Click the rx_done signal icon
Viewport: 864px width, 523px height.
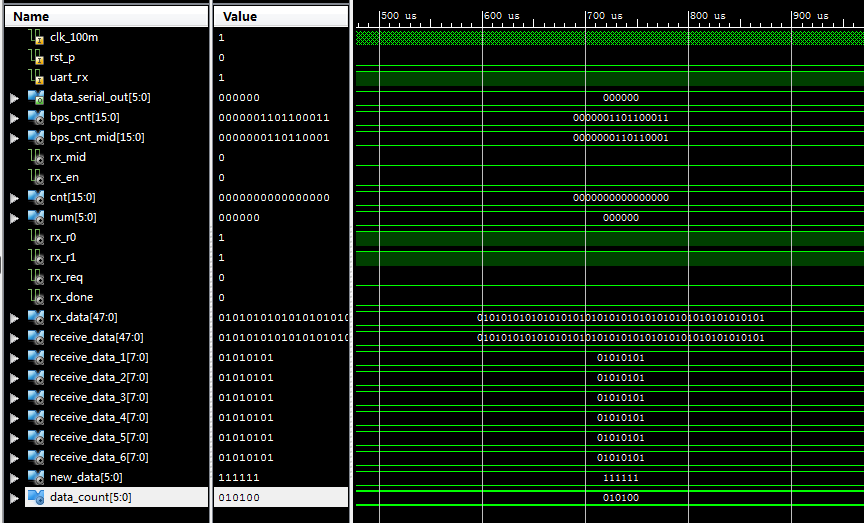pyautogui.click(x=36, y=297)
